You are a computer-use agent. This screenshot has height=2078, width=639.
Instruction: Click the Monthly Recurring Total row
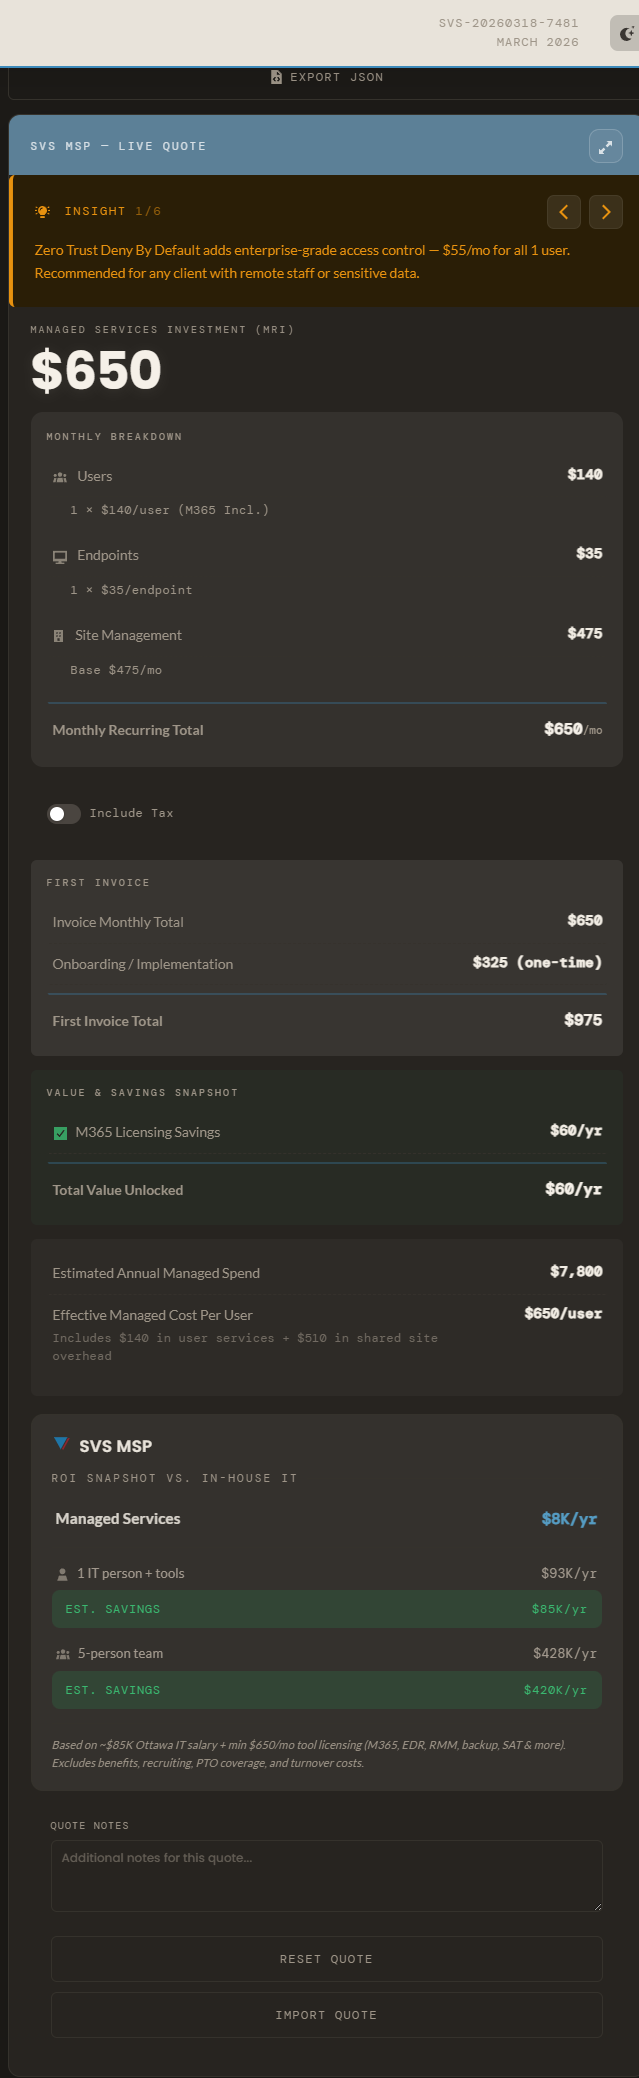click(326, 730)
